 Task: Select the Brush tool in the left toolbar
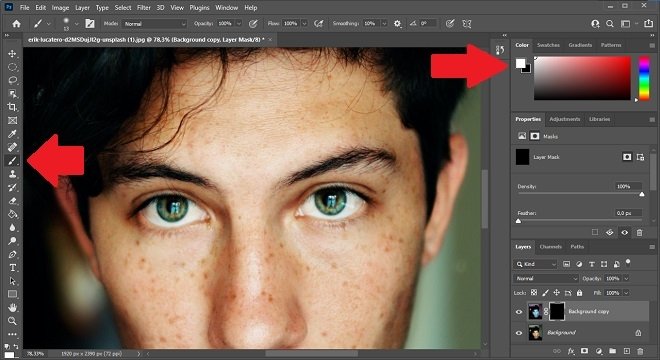tap(12, 160)
